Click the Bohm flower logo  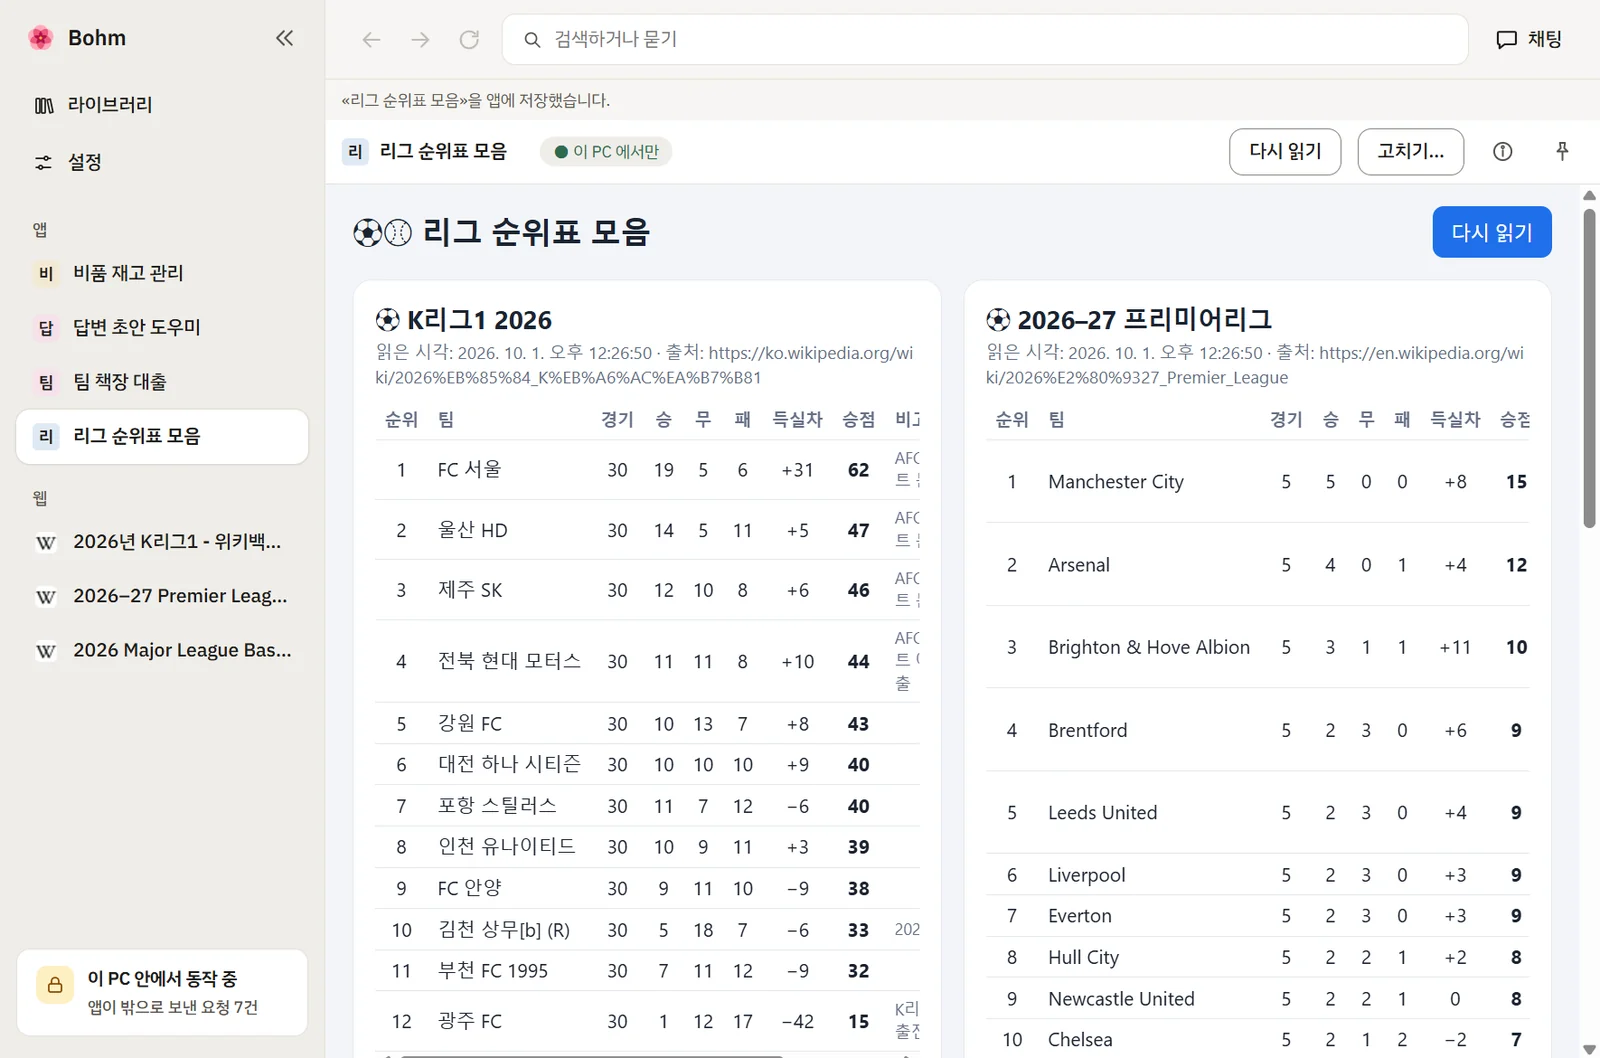coord(41,38)
